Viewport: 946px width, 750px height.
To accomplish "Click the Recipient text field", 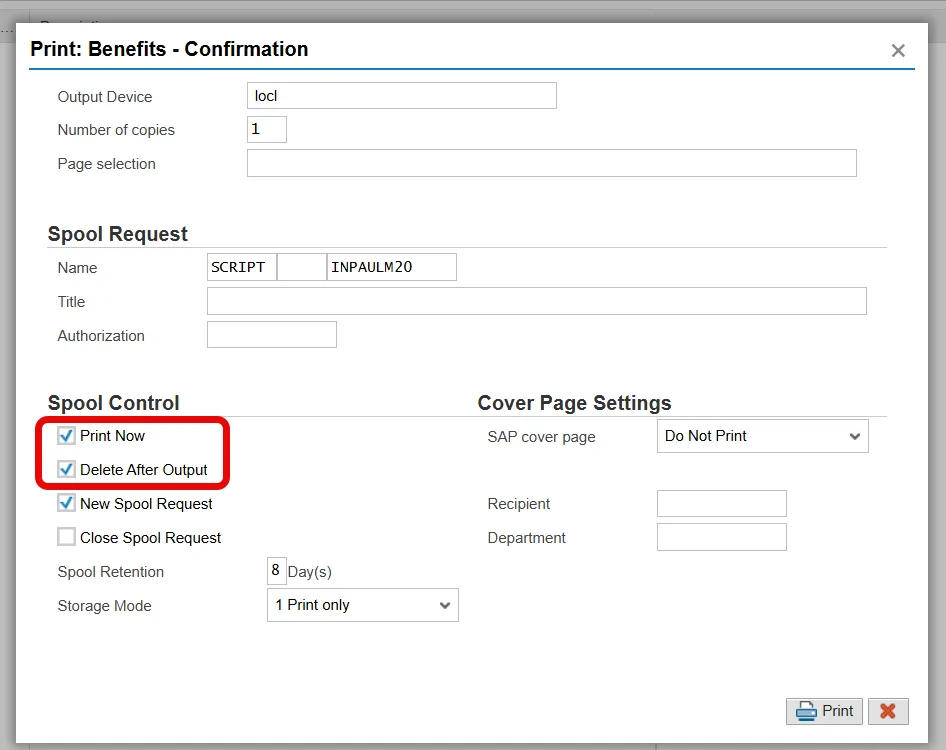I will coord(721,504).
